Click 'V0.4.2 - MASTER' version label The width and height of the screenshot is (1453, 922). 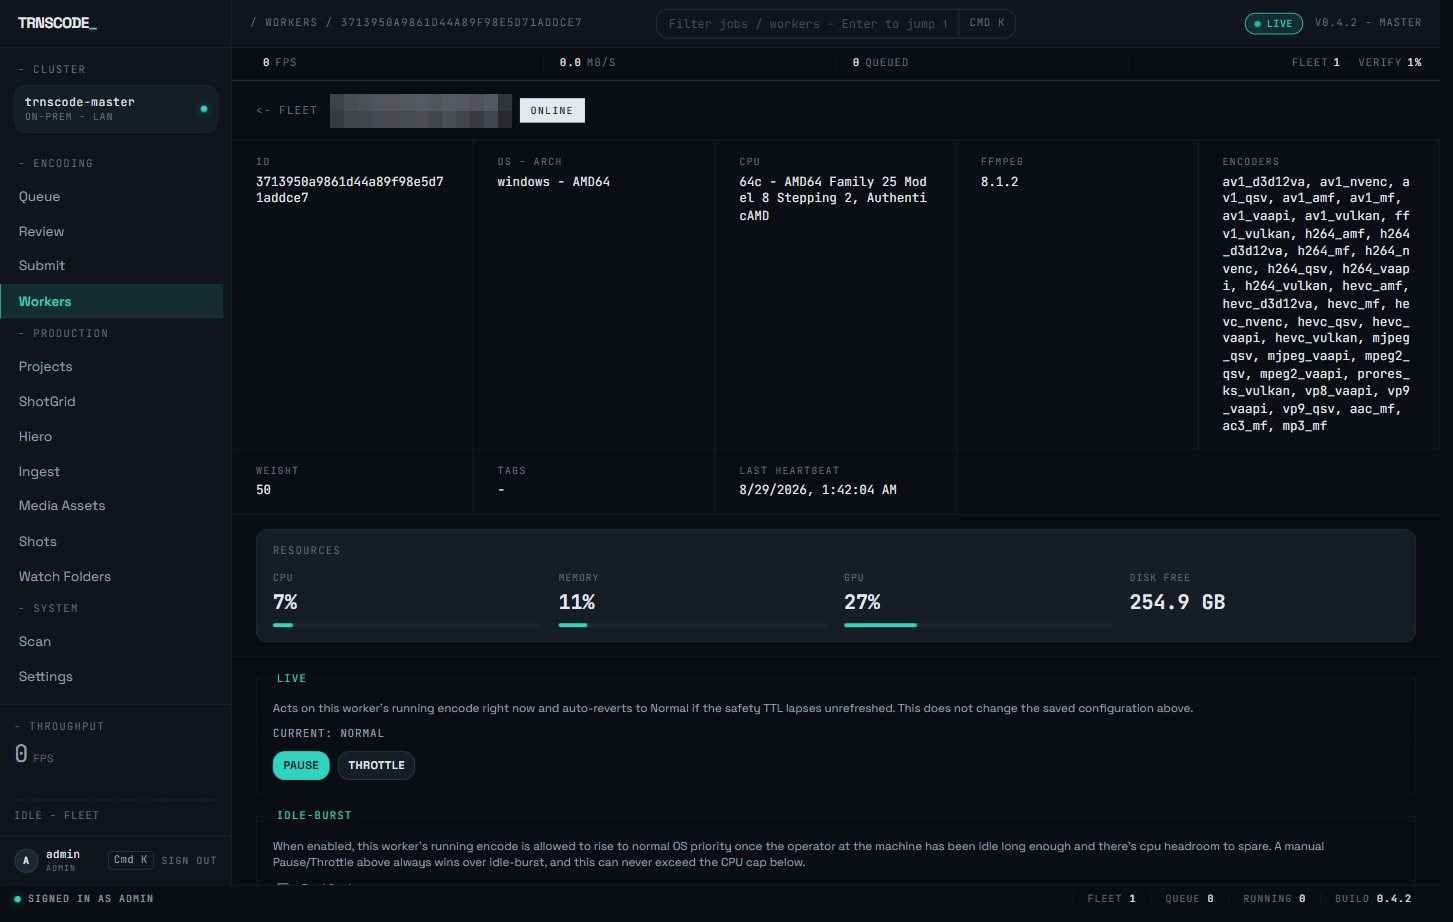tap(1368, 23)
